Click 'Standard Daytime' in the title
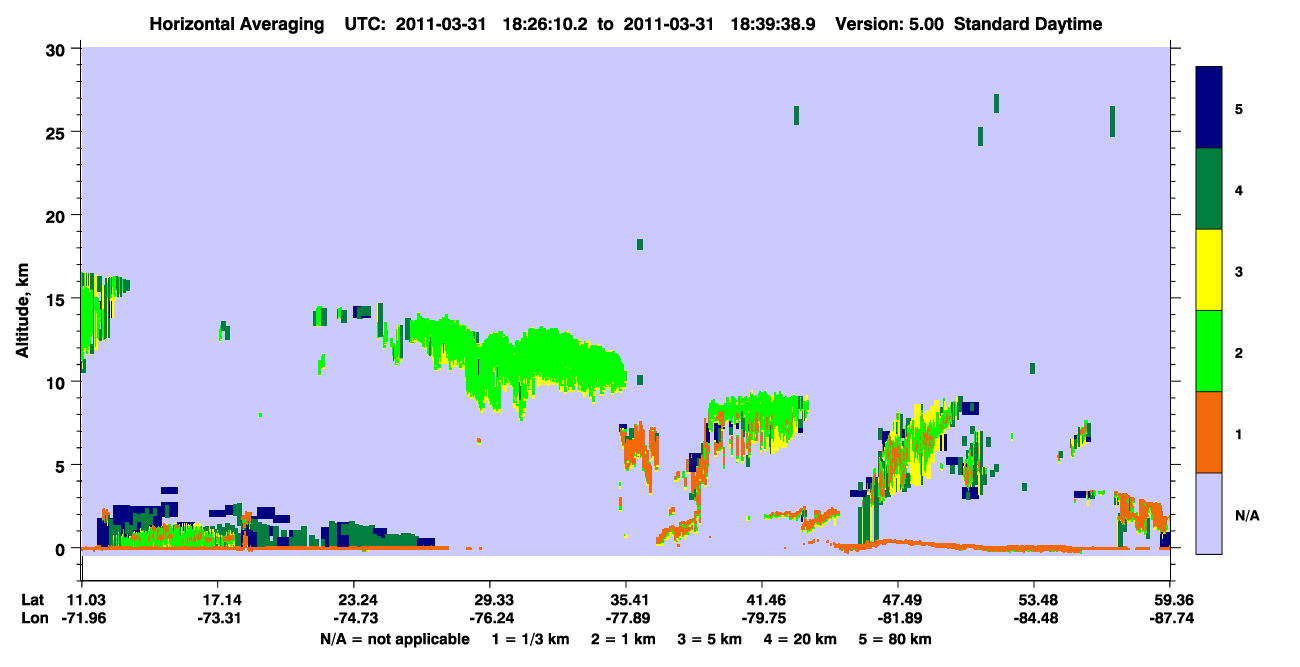1300x667 pixels. tap(1028, 25)
